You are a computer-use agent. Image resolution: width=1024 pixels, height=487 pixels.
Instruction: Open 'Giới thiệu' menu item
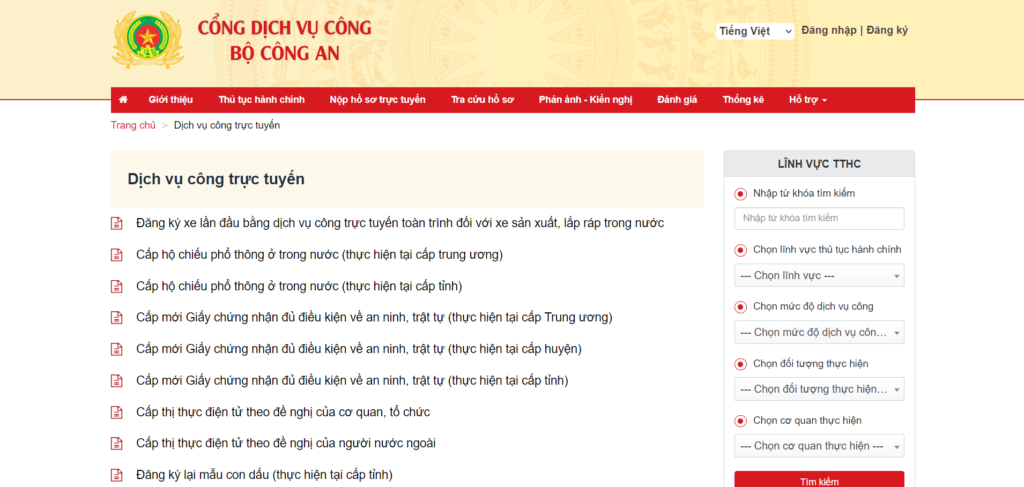pos(170,100)
